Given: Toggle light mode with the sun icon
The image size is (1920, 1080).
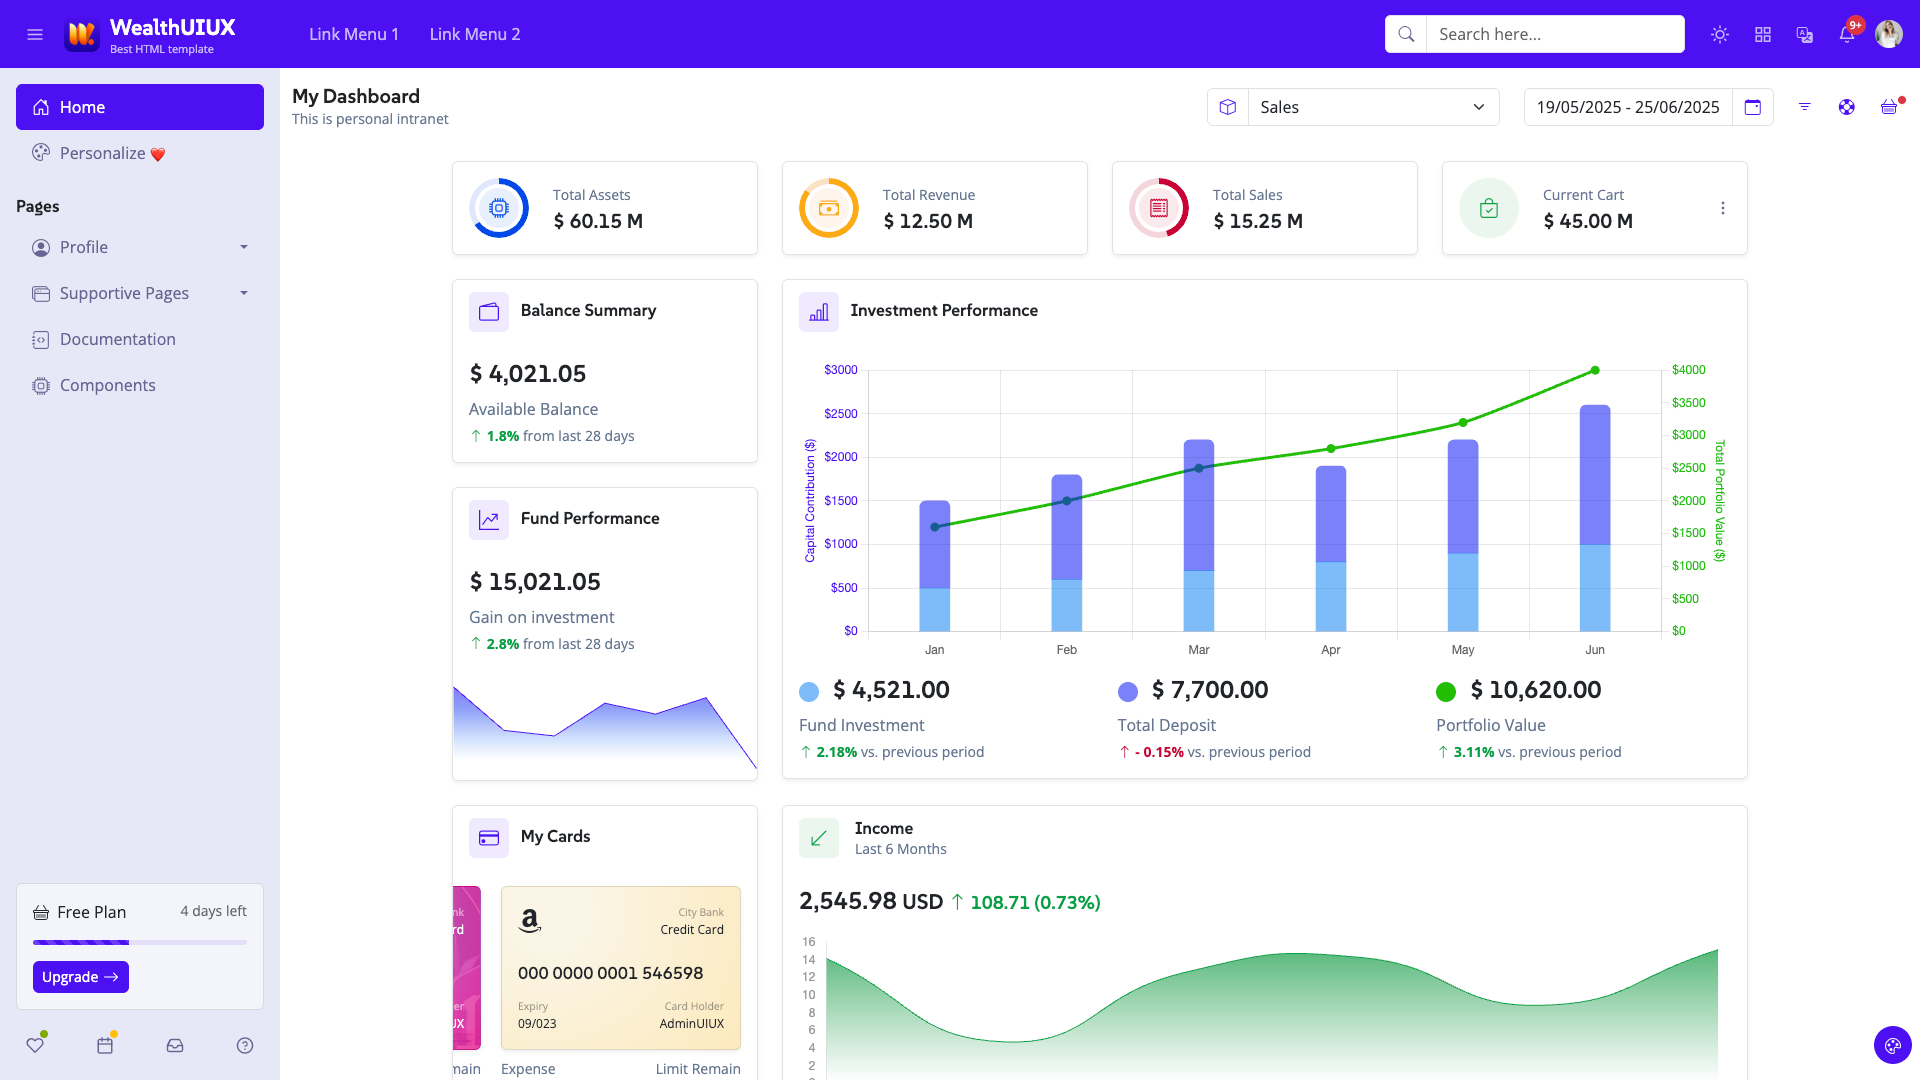Looking at the screenshot, I should (x=1720, y=34).
